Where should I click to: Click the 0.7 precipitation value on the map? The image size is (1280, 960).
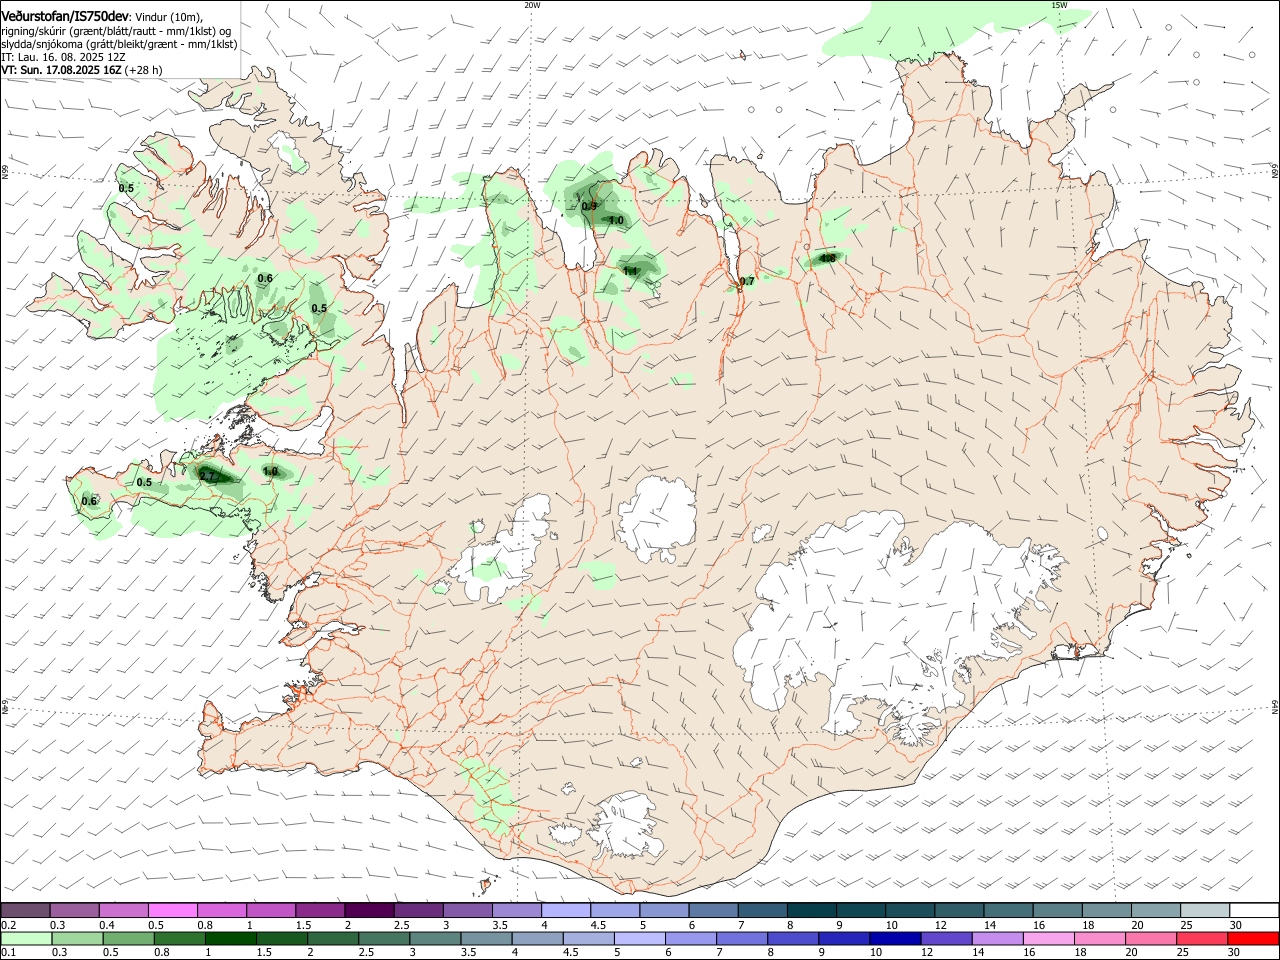point(747,282)
